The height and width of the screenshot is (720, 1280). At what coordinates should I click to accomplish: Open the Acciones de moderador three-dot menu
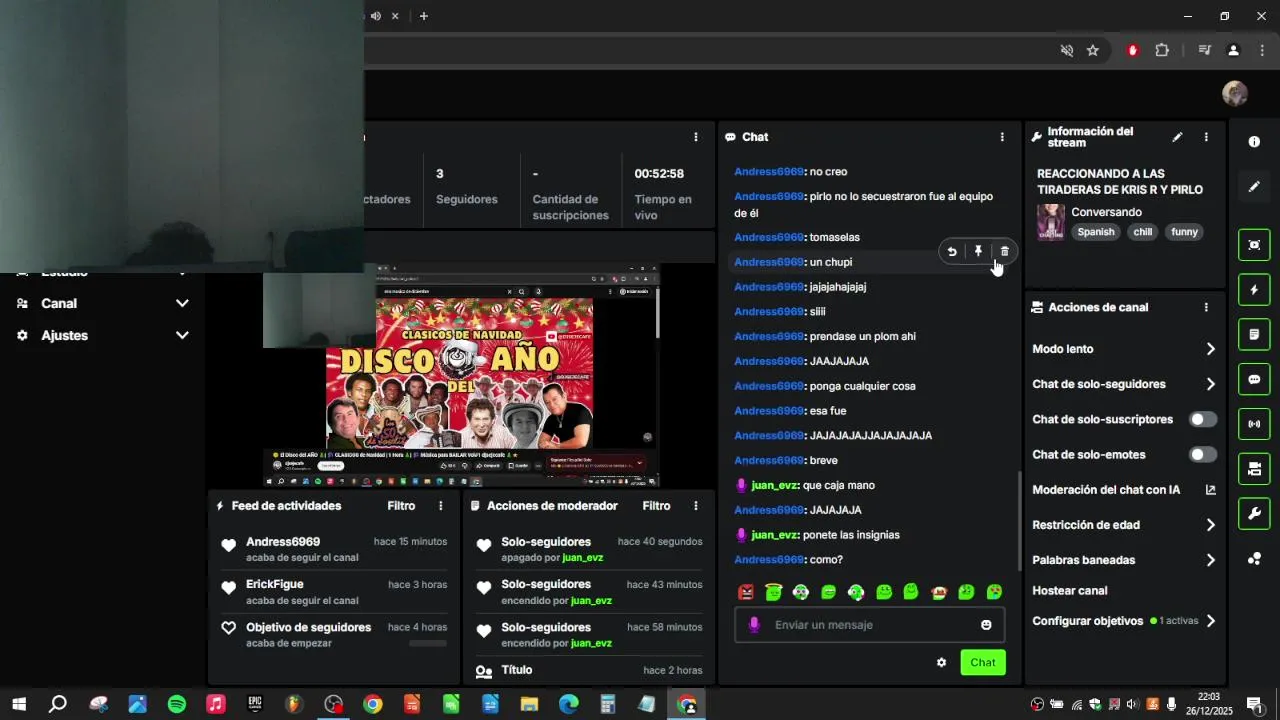coord(696,506)
